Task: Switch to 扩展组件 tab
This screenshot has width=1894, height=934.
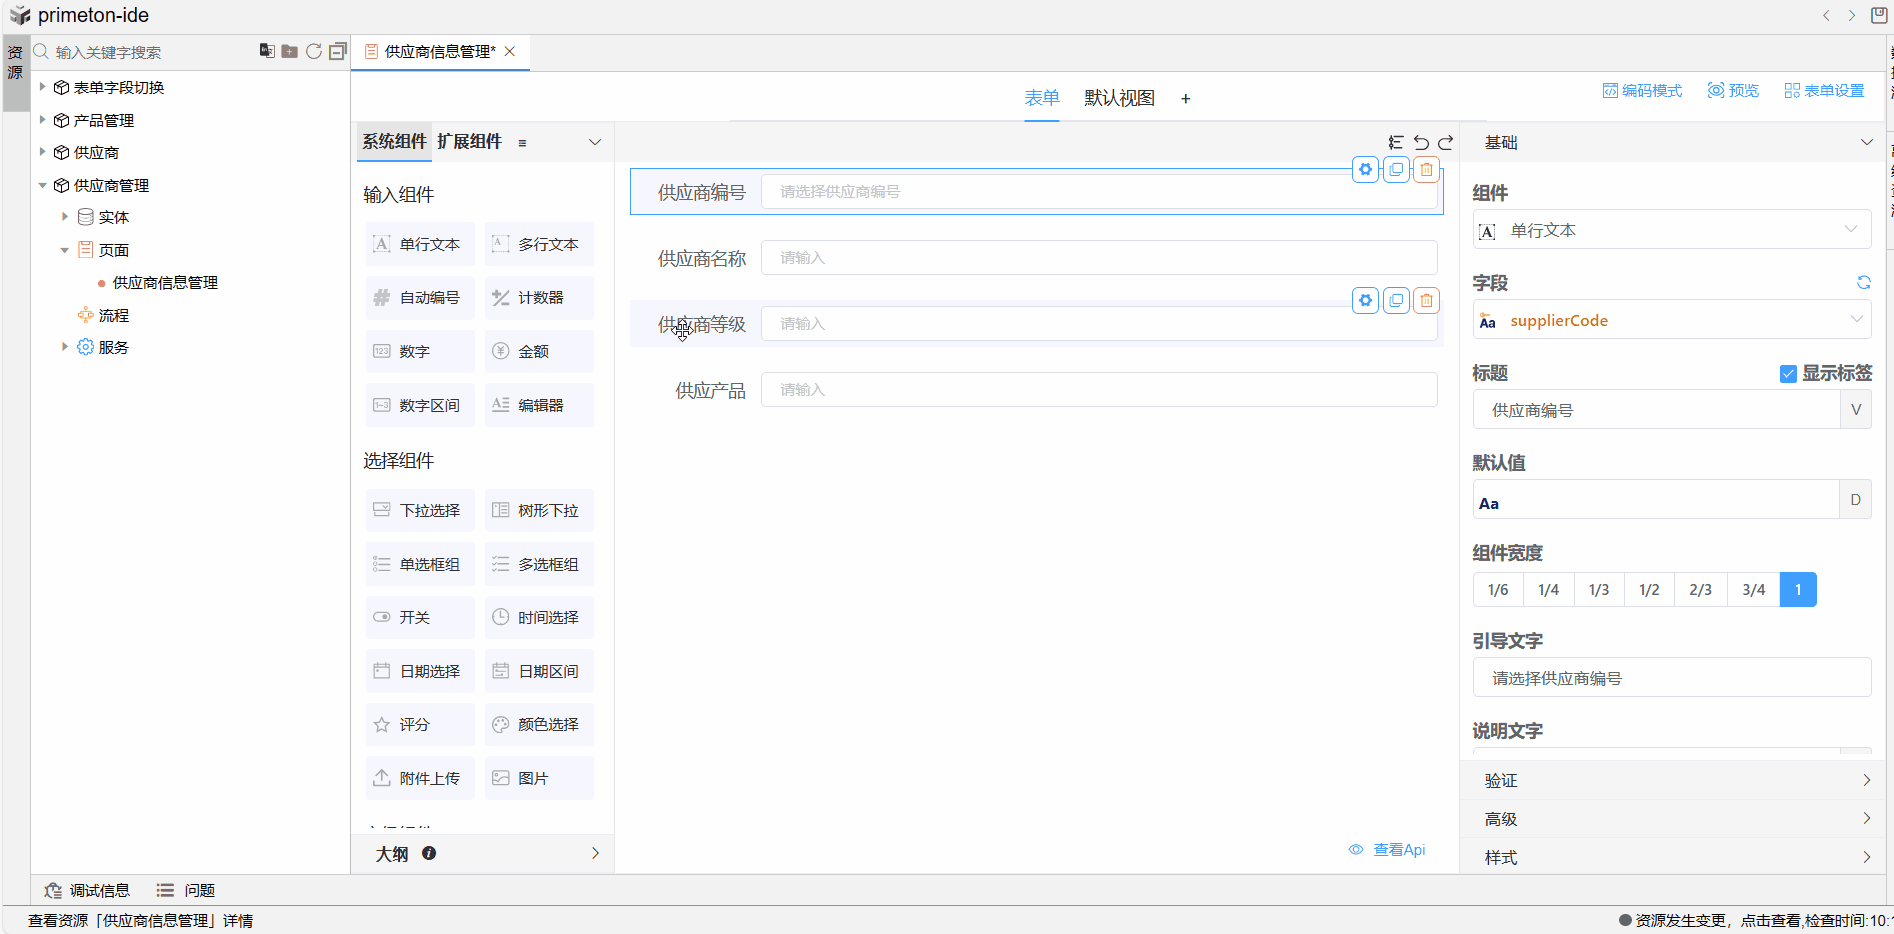Action: click(x=469, y=142)
